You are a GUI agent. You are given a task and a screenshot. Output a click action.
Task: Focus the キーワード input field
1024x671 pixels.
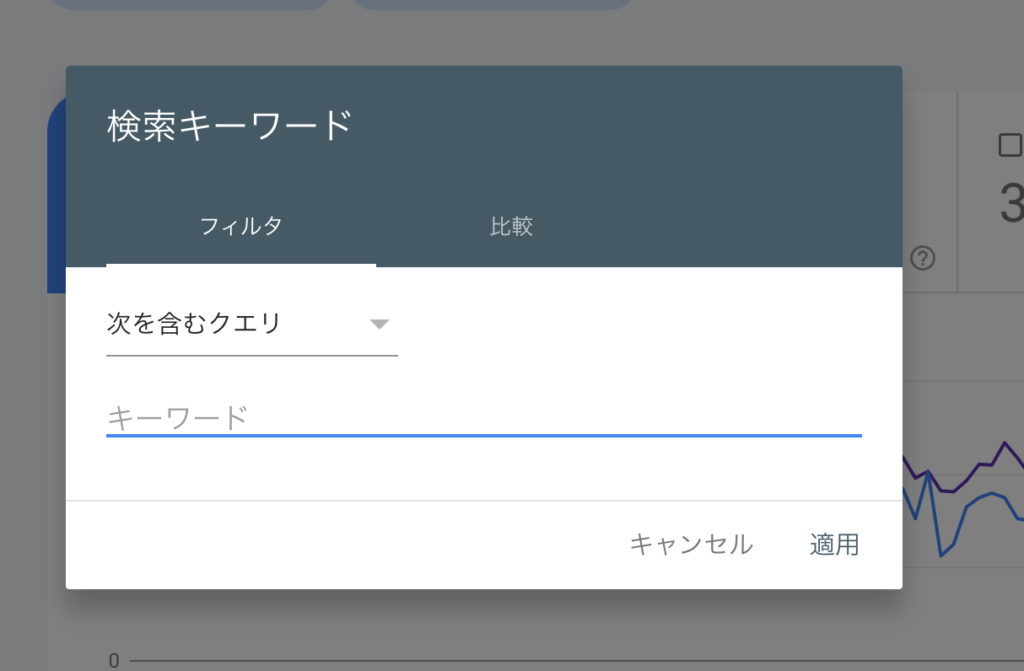(484, 417)
